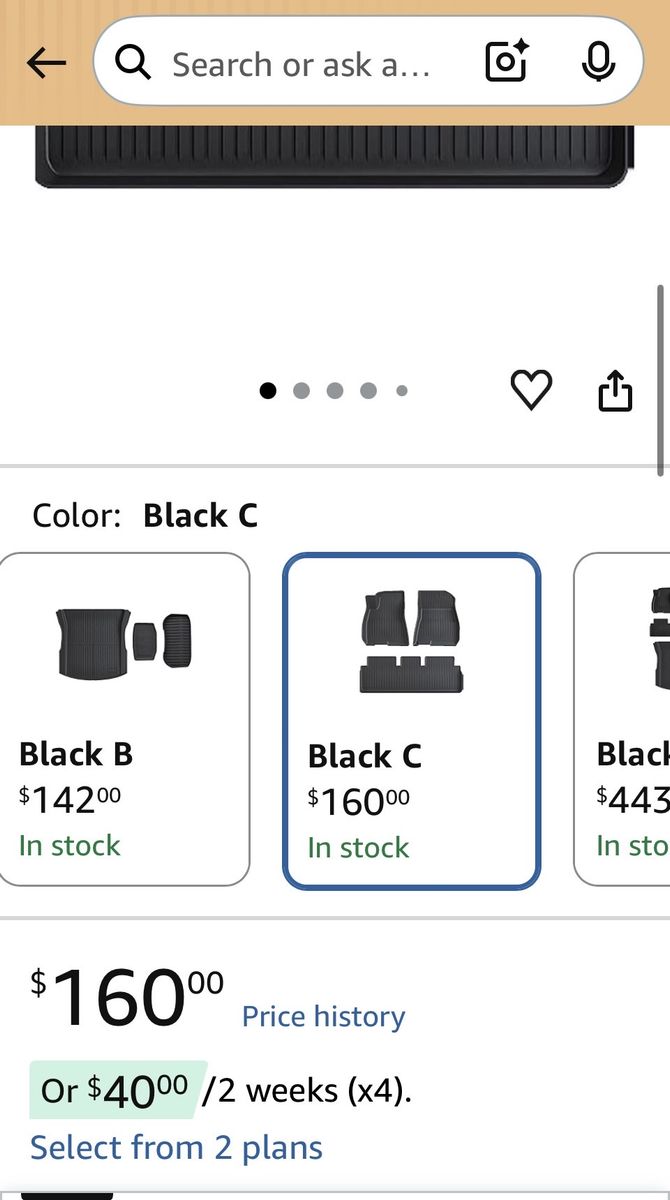Focus the Search or ask input field
The height and width of the screenshot is (1200, 670).
pos(300,64)
